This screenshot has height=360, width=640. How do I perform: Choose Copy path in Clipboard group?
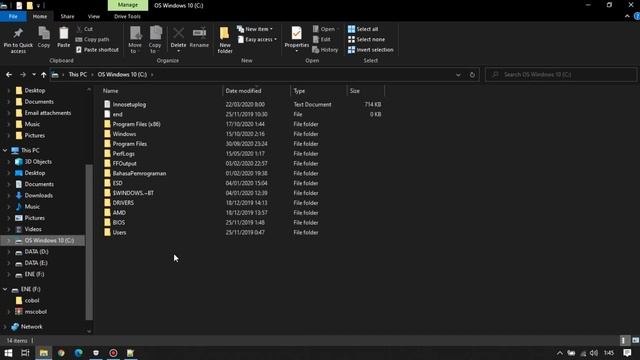(x=92, y=40)
